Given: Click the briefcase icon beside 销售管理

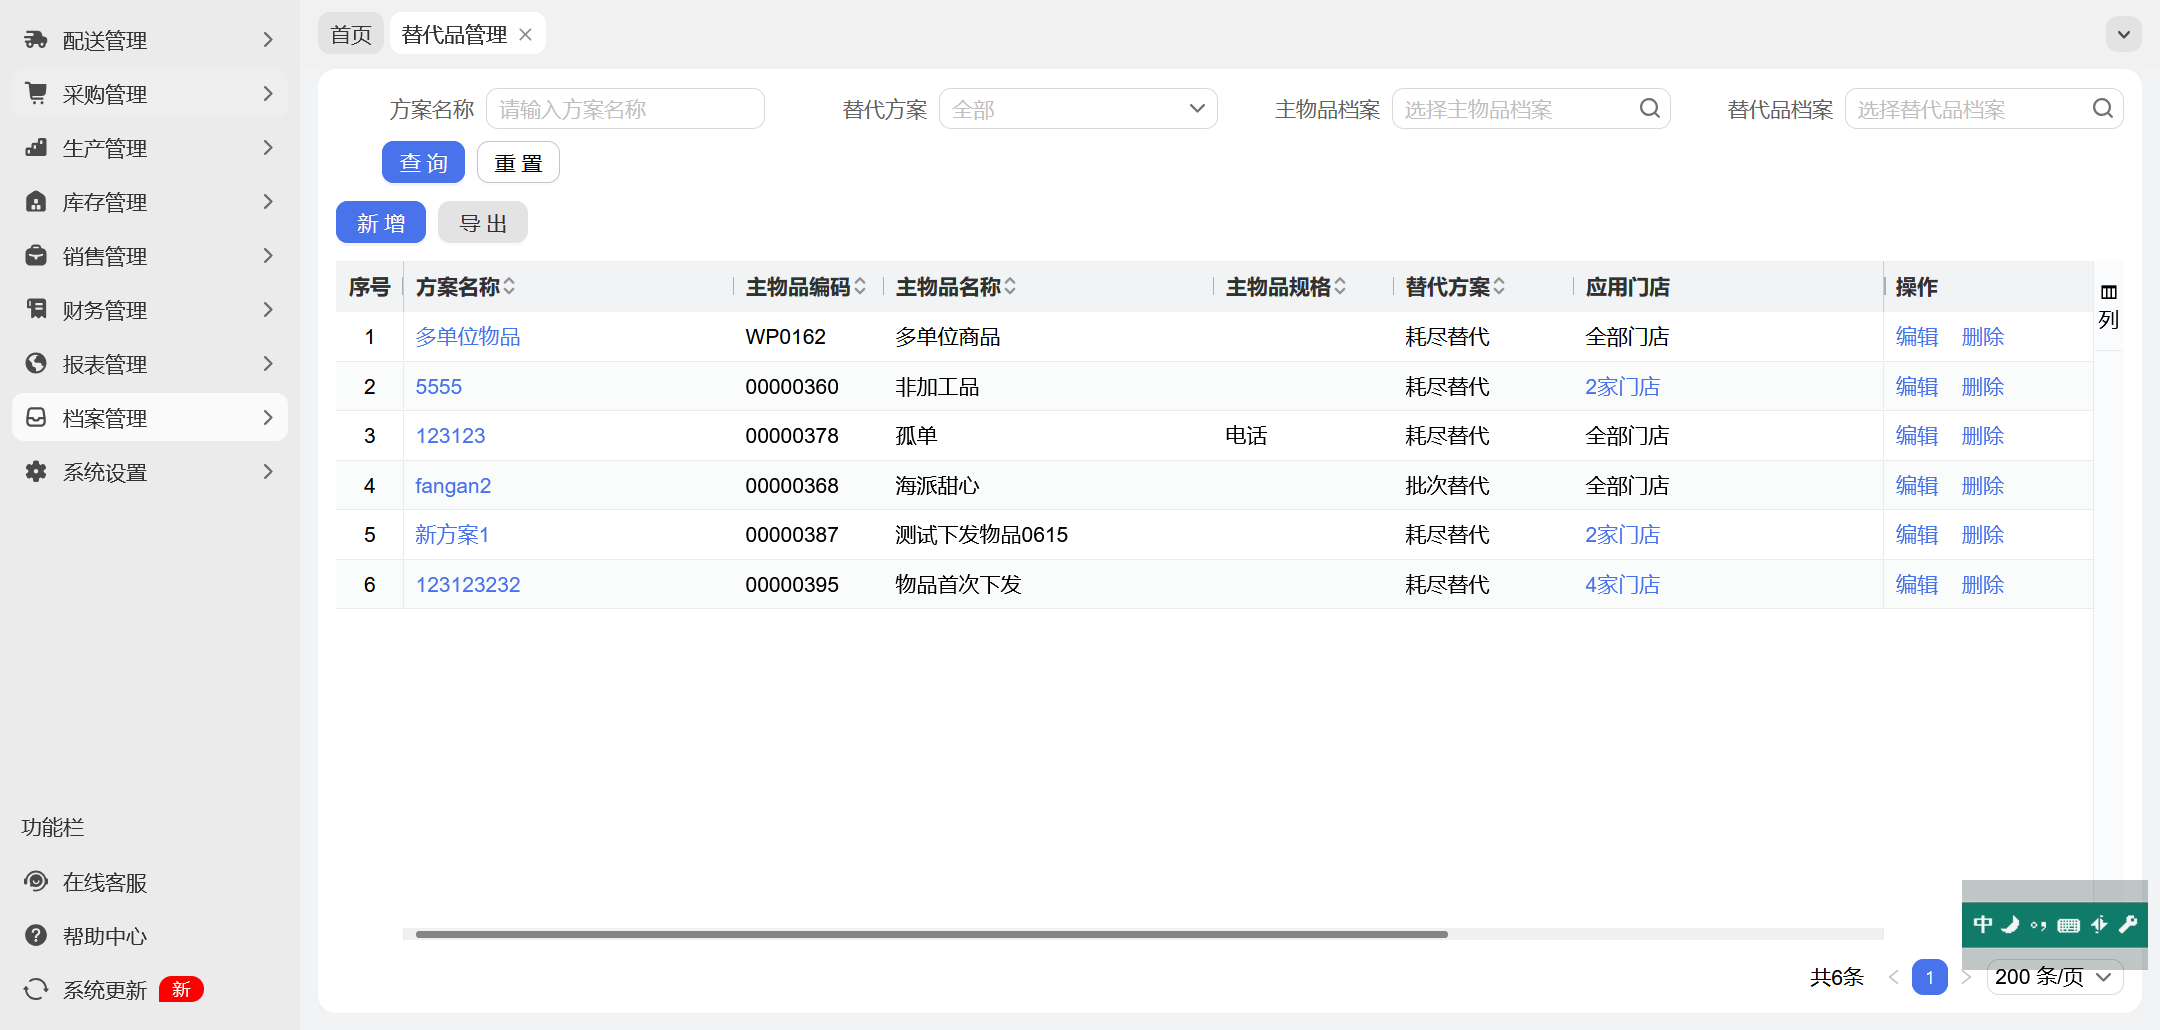Looking at the screenshot, I should pyautogui.click(x=36, y=256).
